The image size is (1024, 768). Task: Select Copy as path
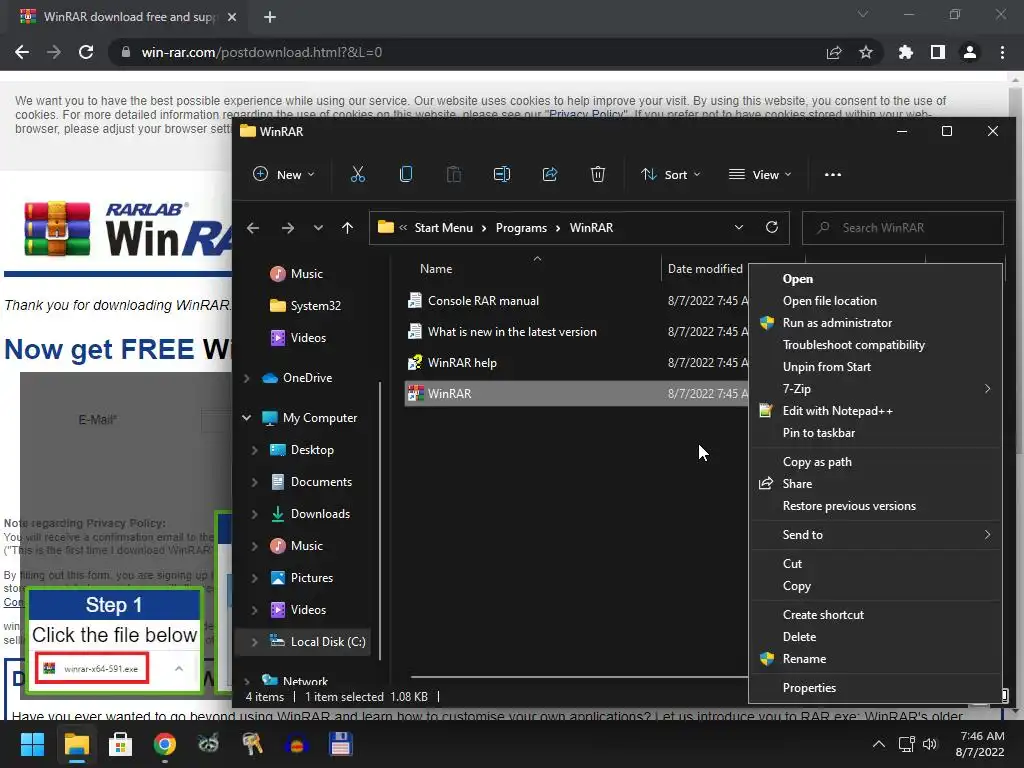click(x=876, y=462)
